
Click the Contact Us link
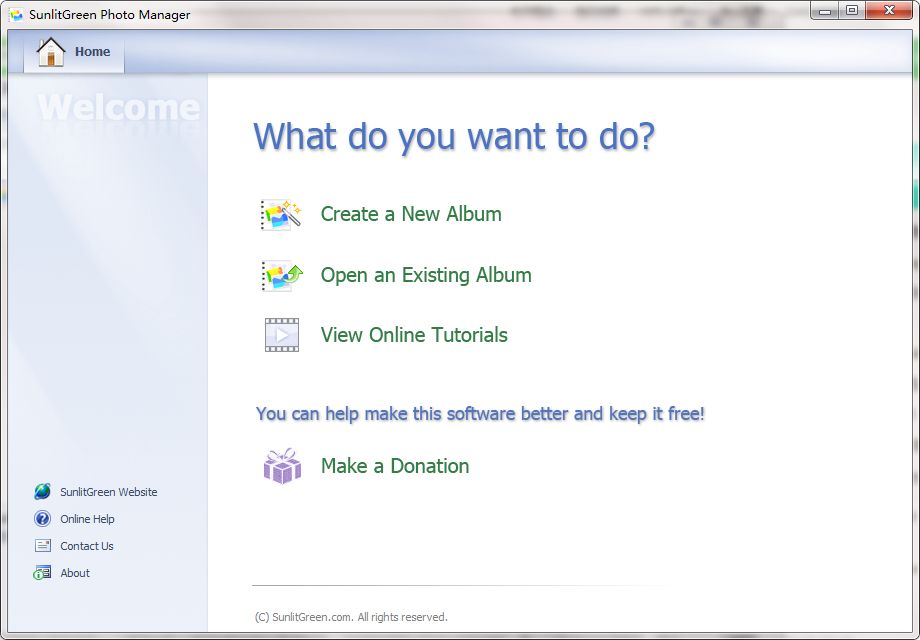87,546
